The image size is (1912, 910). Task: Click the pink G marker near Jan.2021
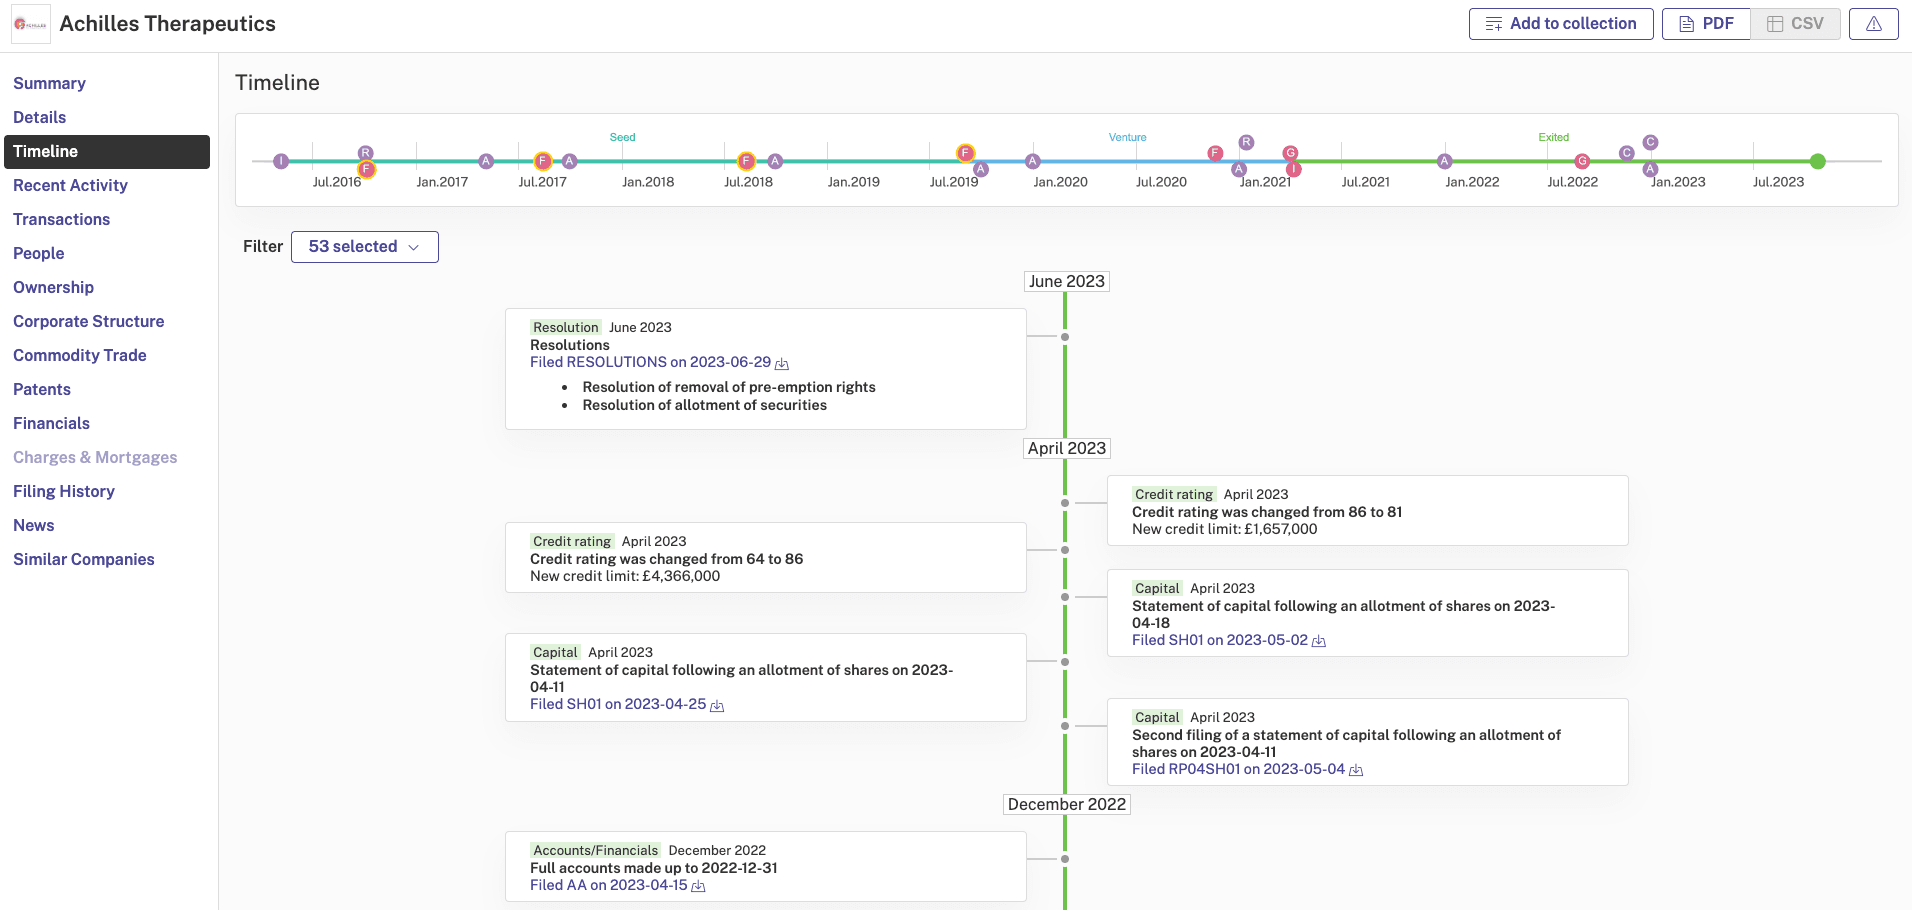coord(1291,153)
